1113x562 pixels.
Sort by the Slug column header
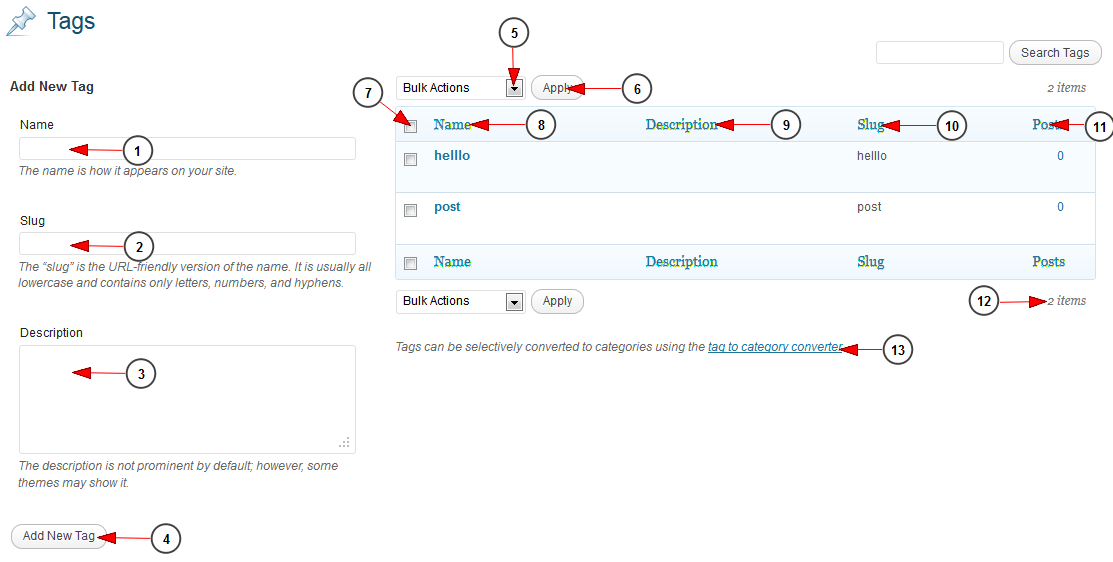(870, 125)
